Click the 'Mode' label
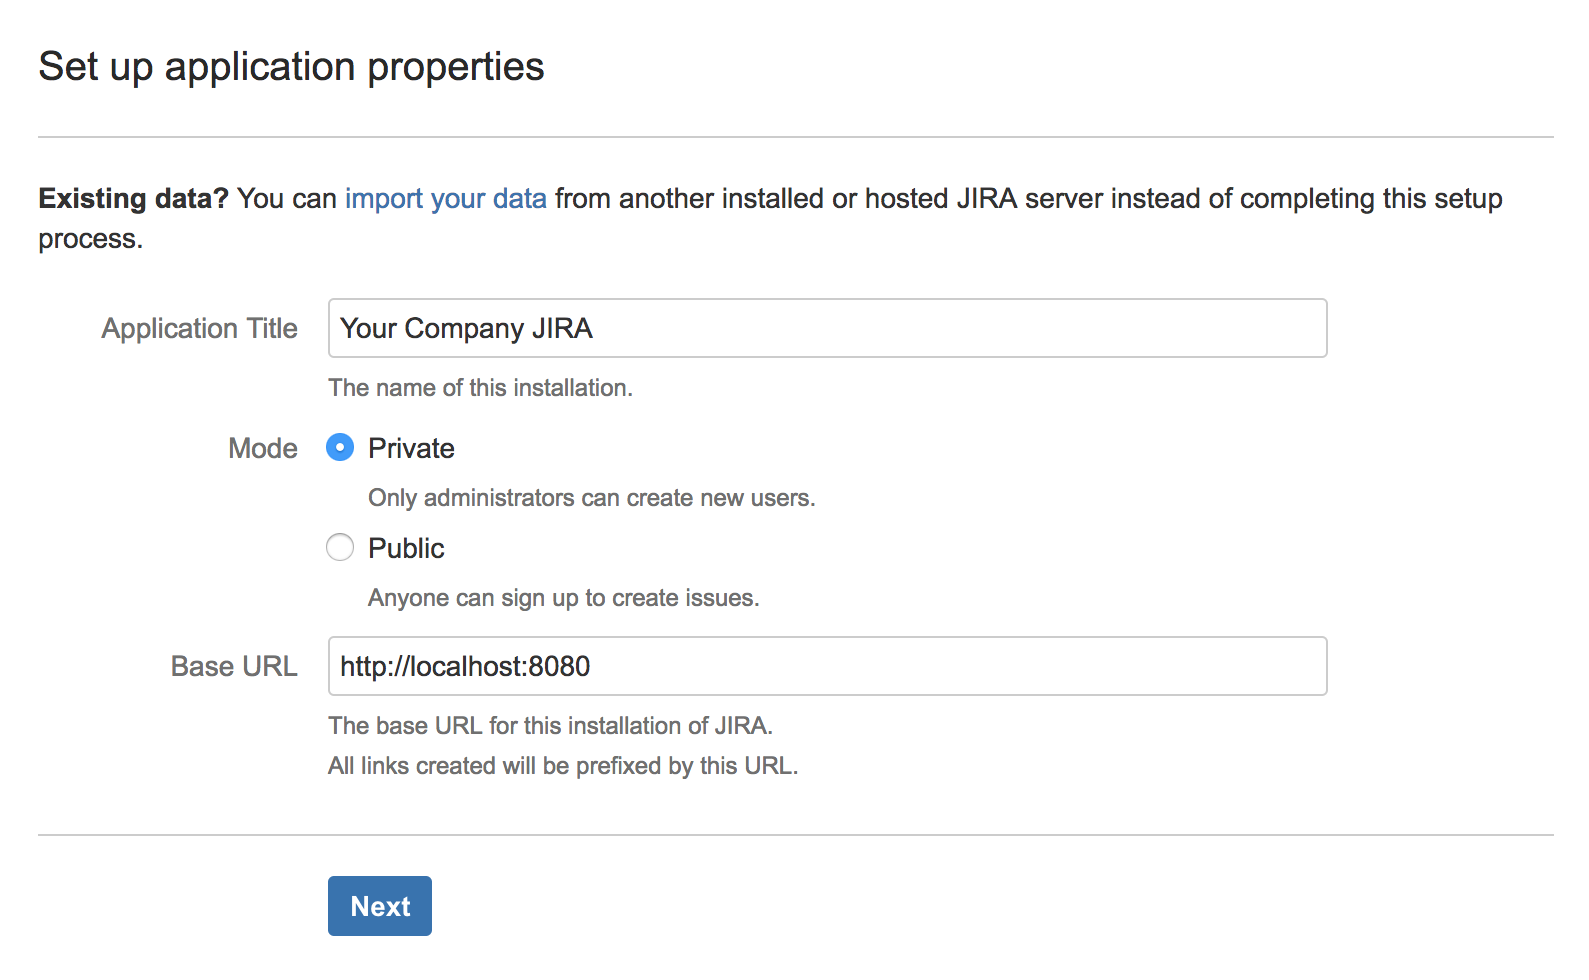Screen dimensions: 1589x980 [x=263, y=448]
